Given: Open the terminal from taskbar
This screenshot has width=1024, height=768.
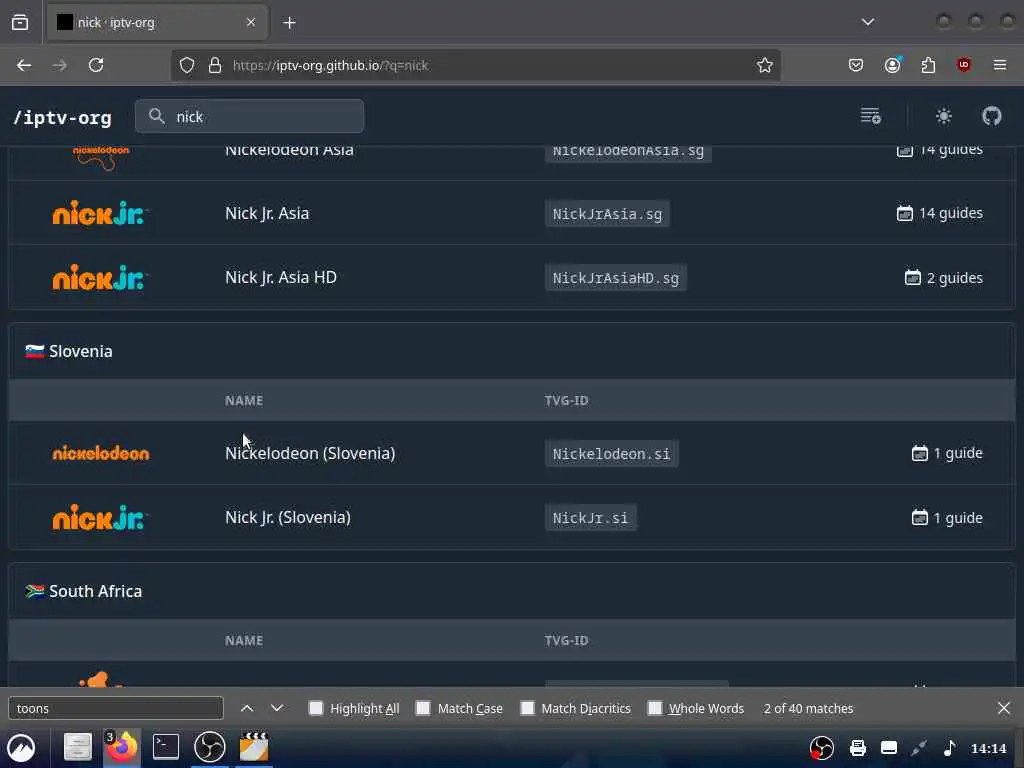Looking at the screenshot, I should [166, 747].
